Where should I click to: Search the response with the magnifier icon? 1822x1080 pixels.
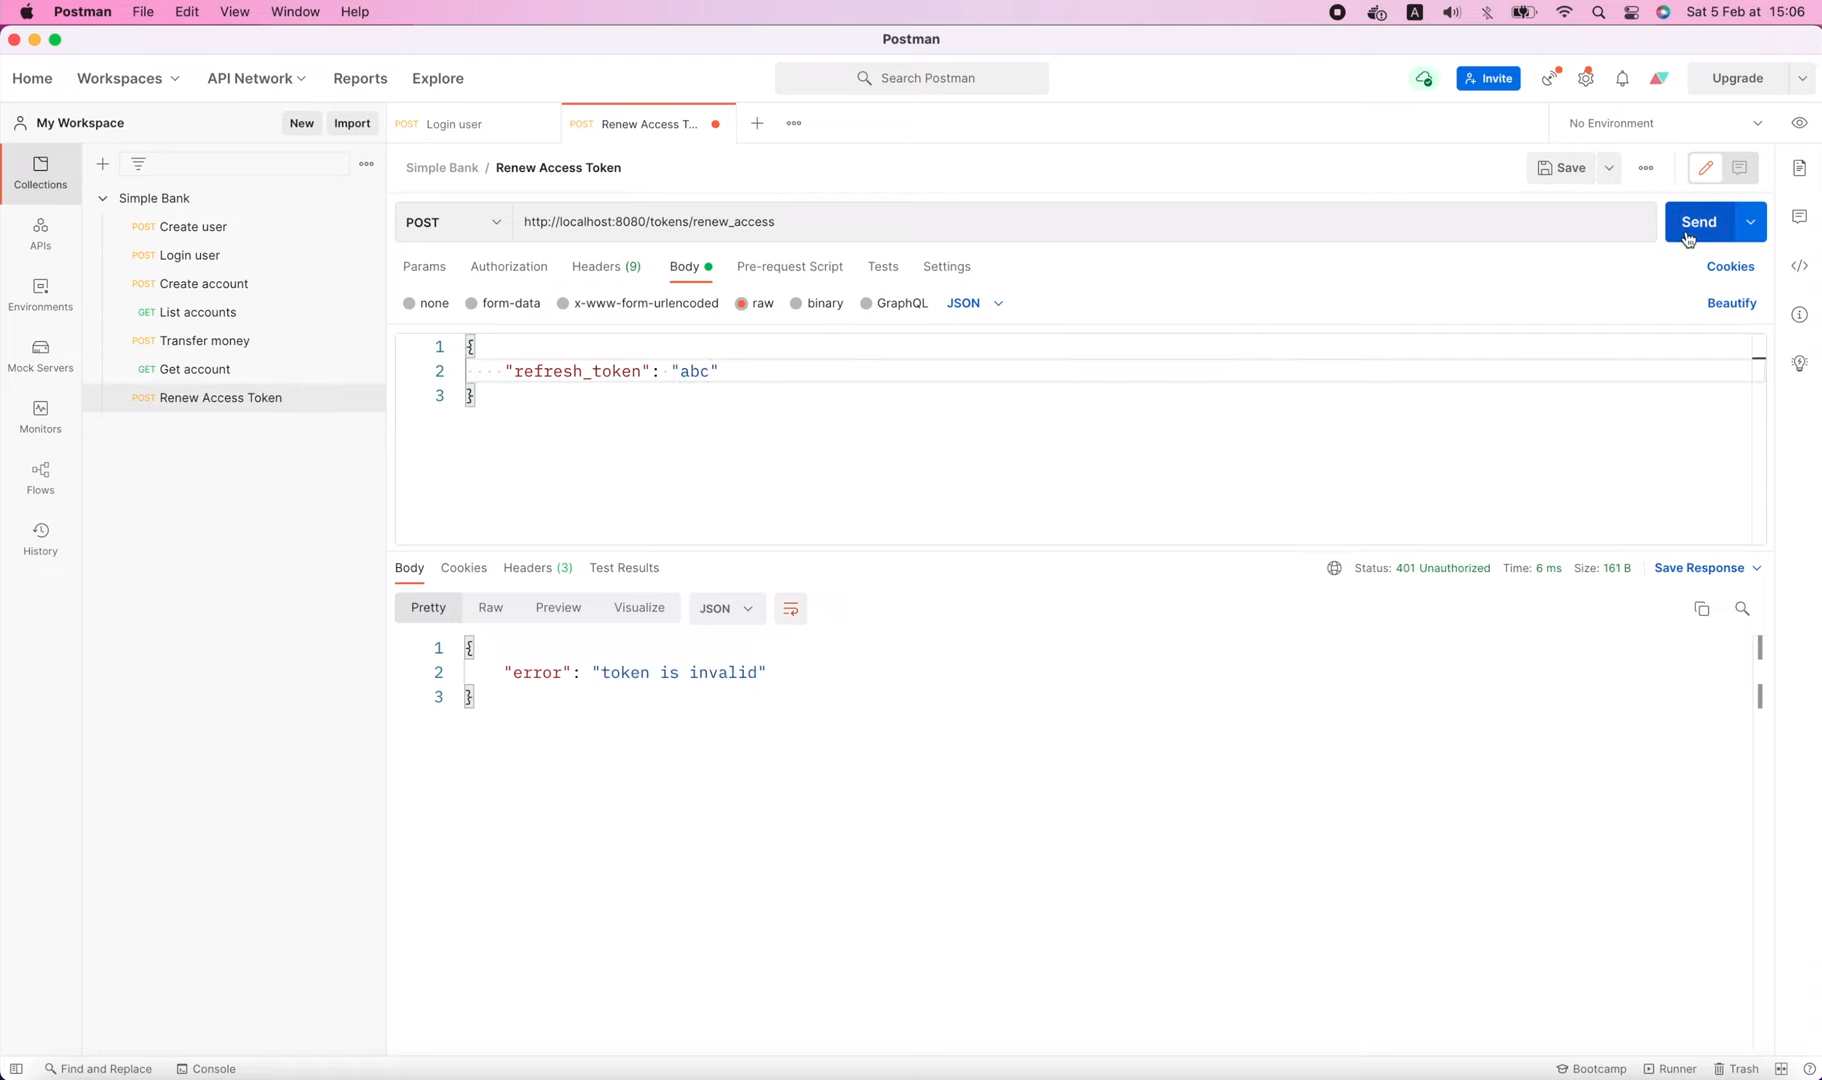(x=1742, y=609)
